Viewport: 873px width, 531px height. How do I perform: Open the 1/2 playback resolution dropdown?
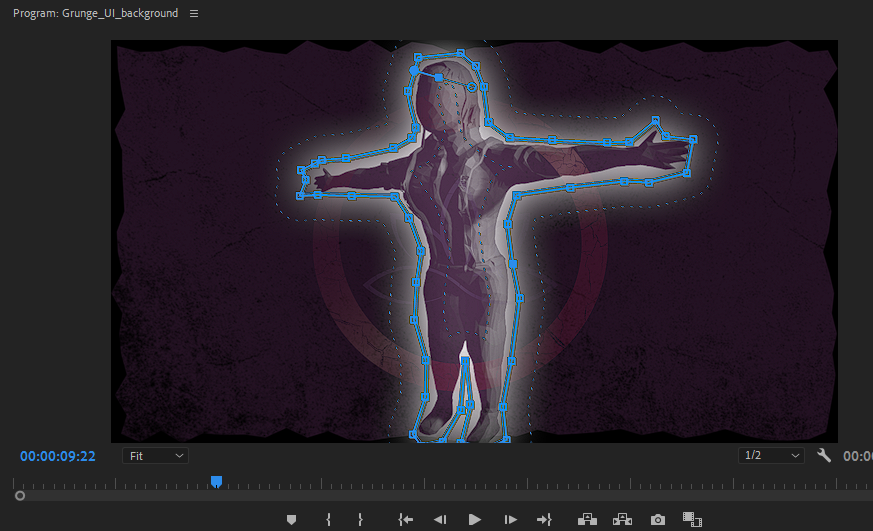point(771,456)
